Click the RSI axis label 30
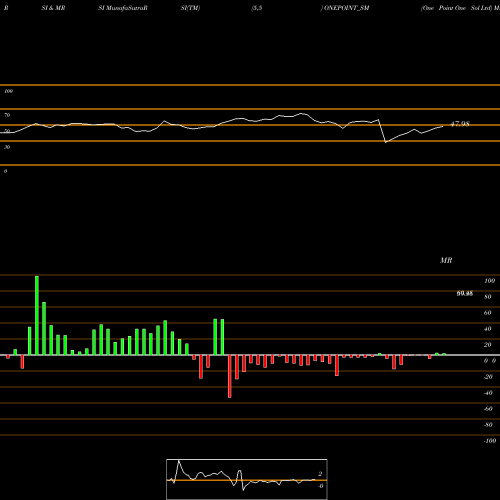500x500 pixels. coord(7,147)
